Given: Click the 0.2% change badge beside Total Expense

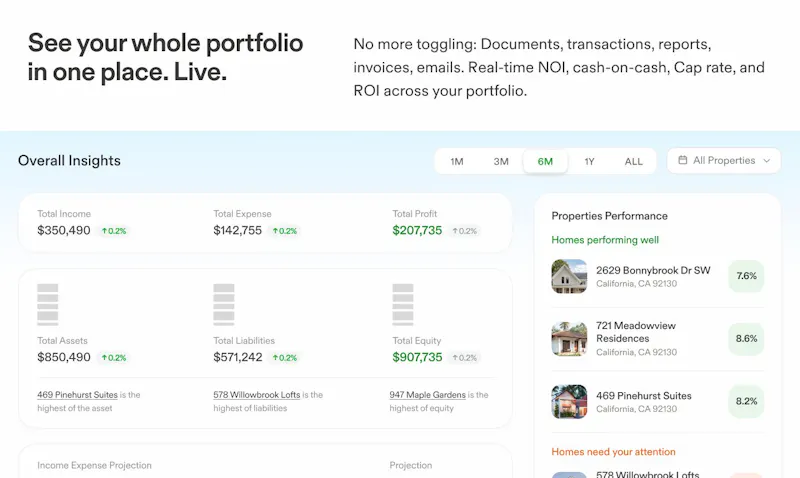Looking at the screenshot, I should pyautogui.click(x=285, y=231).
